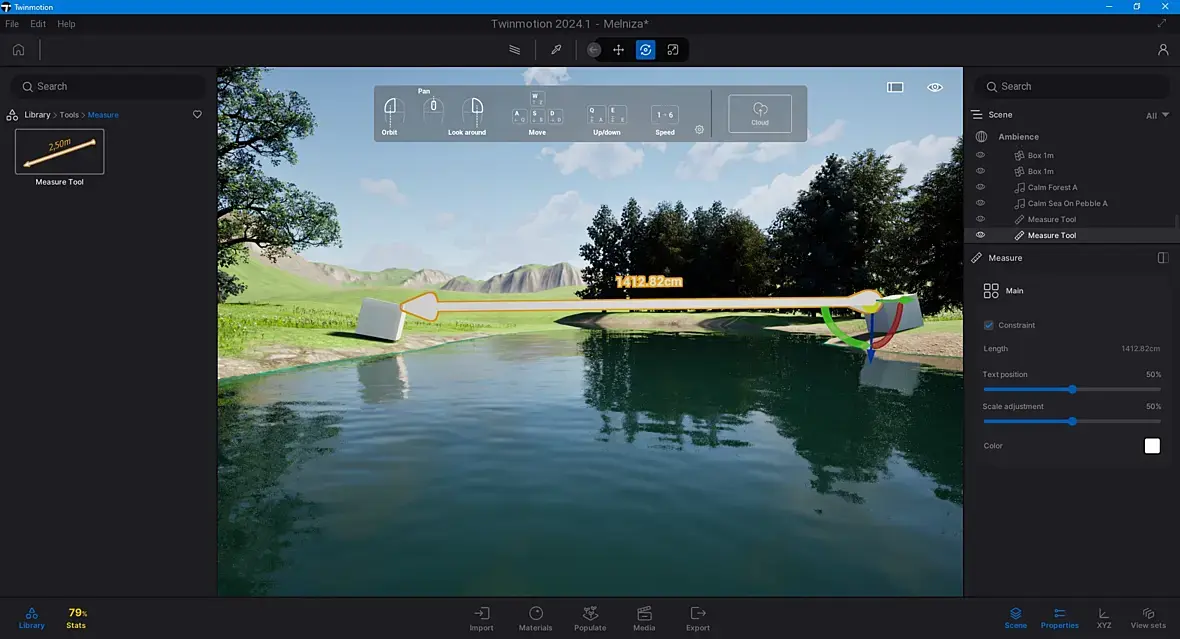Click the green rotation arc of gizmo
This screenshot has width=1180, height=639.
(x=838, y=333)
